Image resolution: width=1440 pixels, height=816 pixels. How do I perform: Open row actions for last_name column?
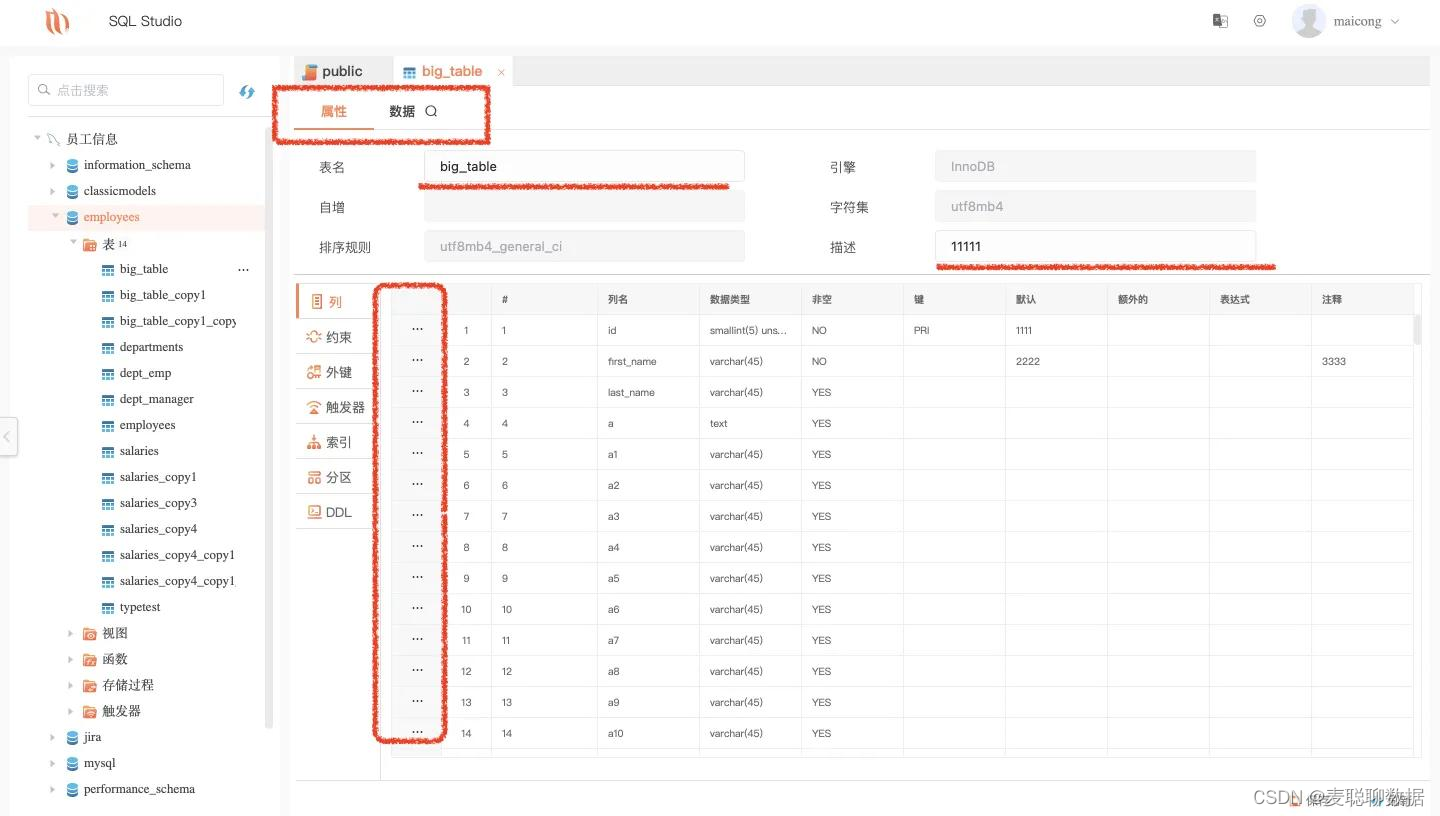tap(417, 391)
